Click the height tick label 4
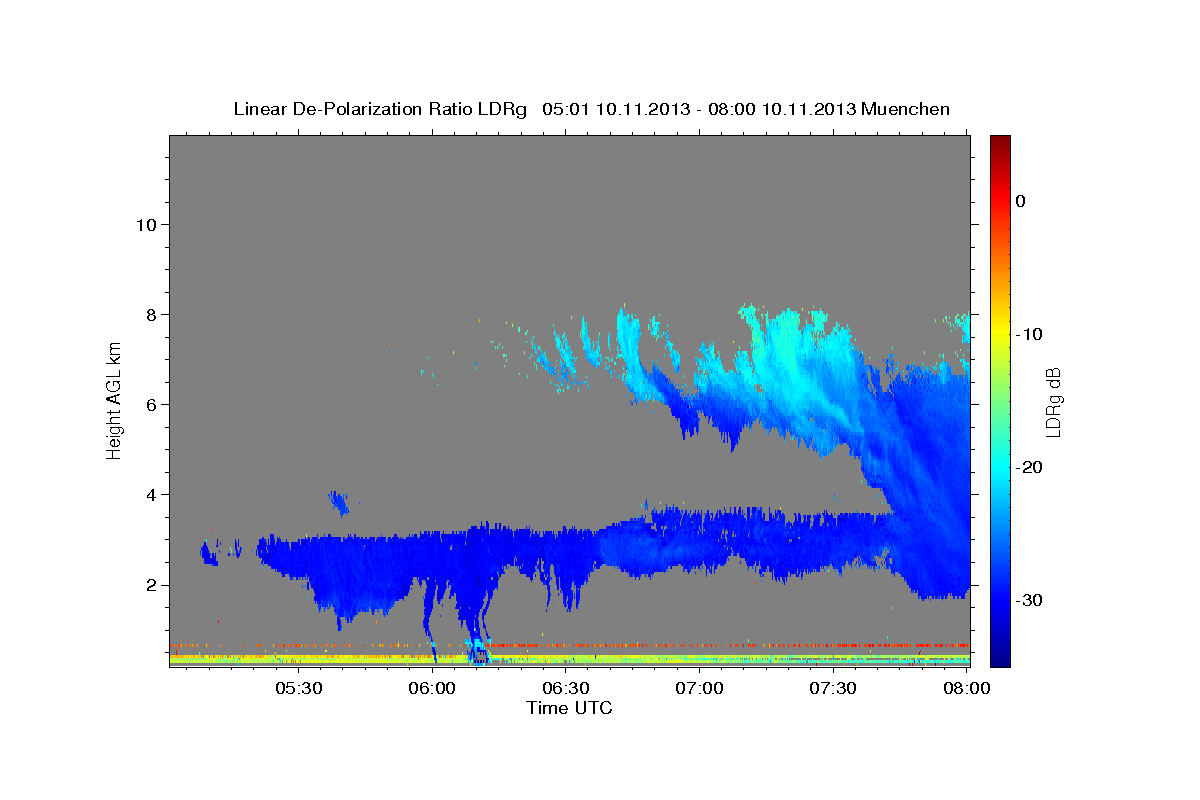Image resolution: width=1200 pixels, height=800 pixels. click(152, 494)
